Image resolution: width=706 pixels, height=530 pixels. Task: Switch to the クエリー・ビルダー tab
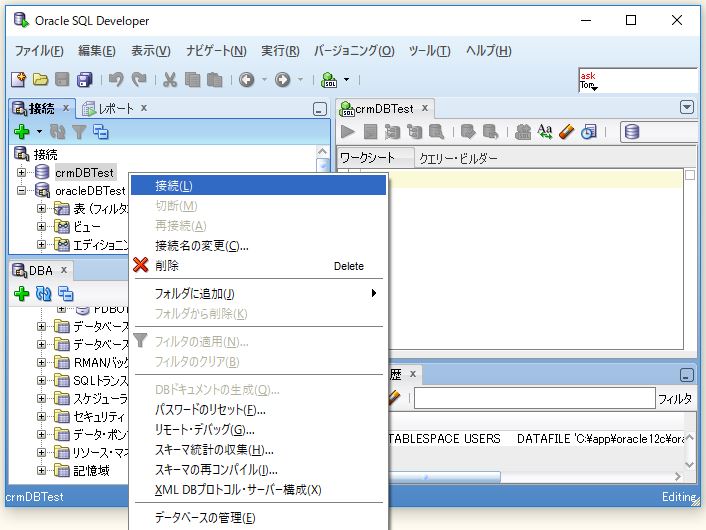tap(458, 158)
